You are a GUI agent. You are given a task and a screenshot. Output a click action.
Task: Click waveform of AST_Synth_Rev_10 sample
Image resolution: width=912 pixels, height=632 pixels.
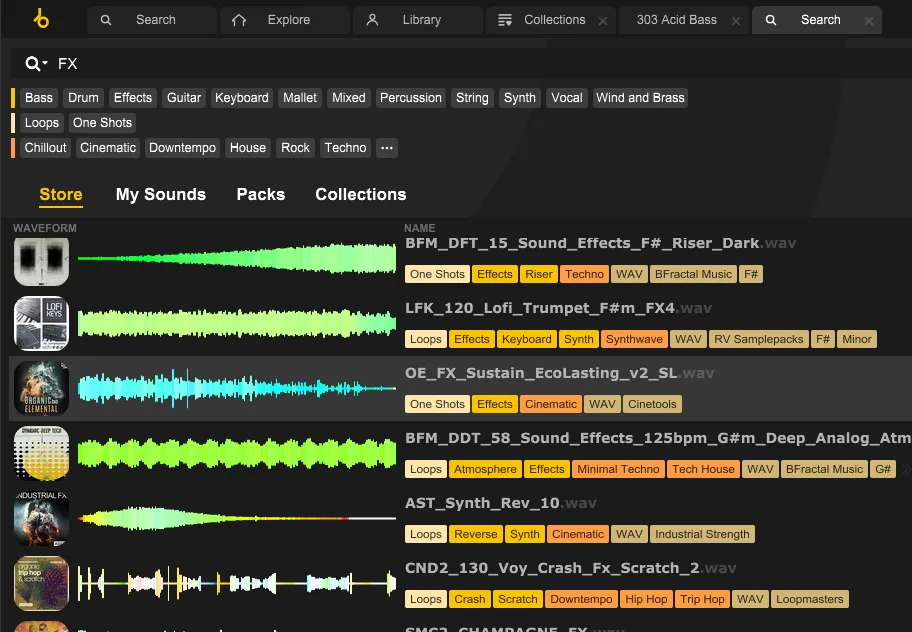coord(236,518)
